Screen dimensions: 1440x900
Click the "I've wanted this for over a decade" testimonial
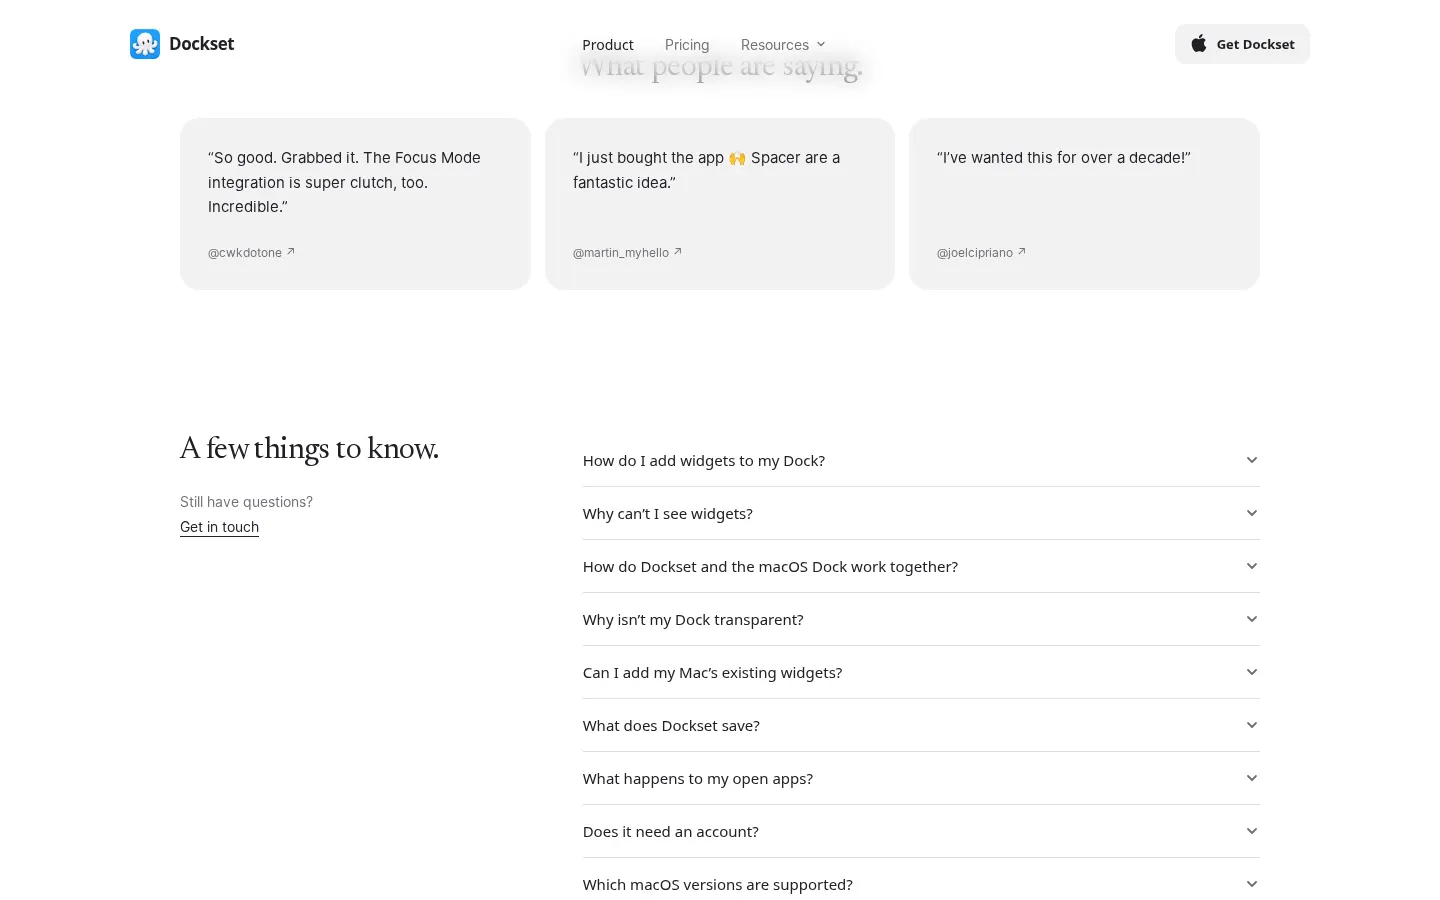[1084, 204]
